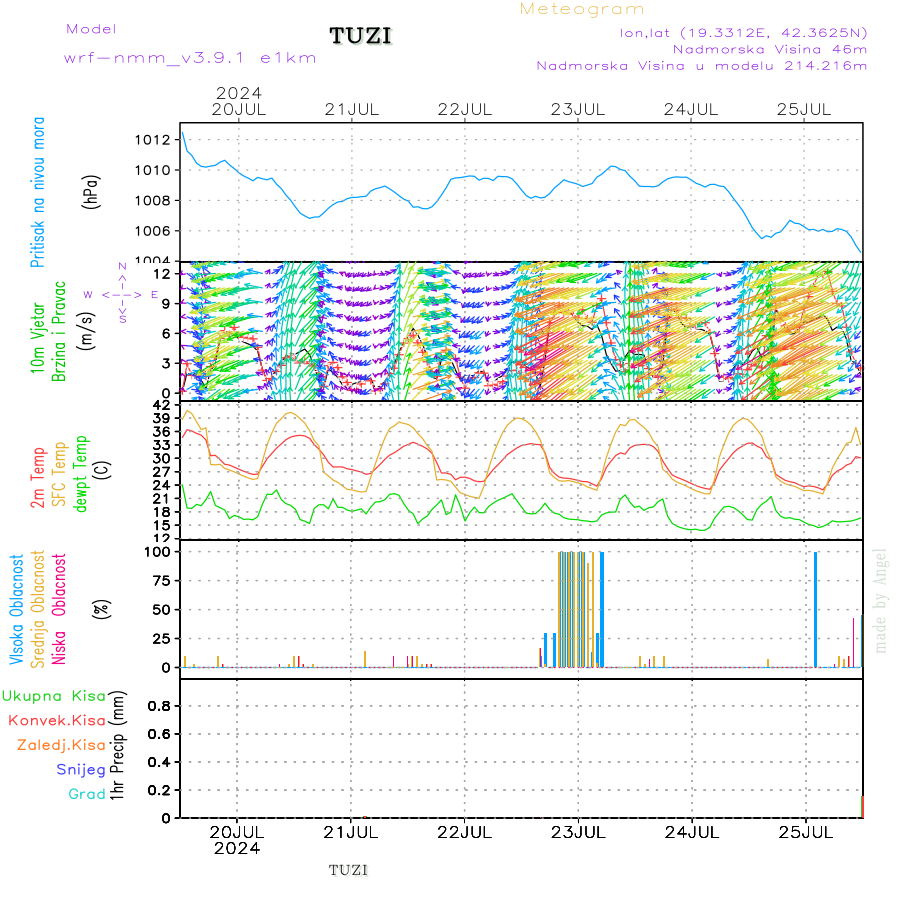Click the "Brzina i Pravac" label
This screenshot has width=900, height=900.
[x=59, y=331]
